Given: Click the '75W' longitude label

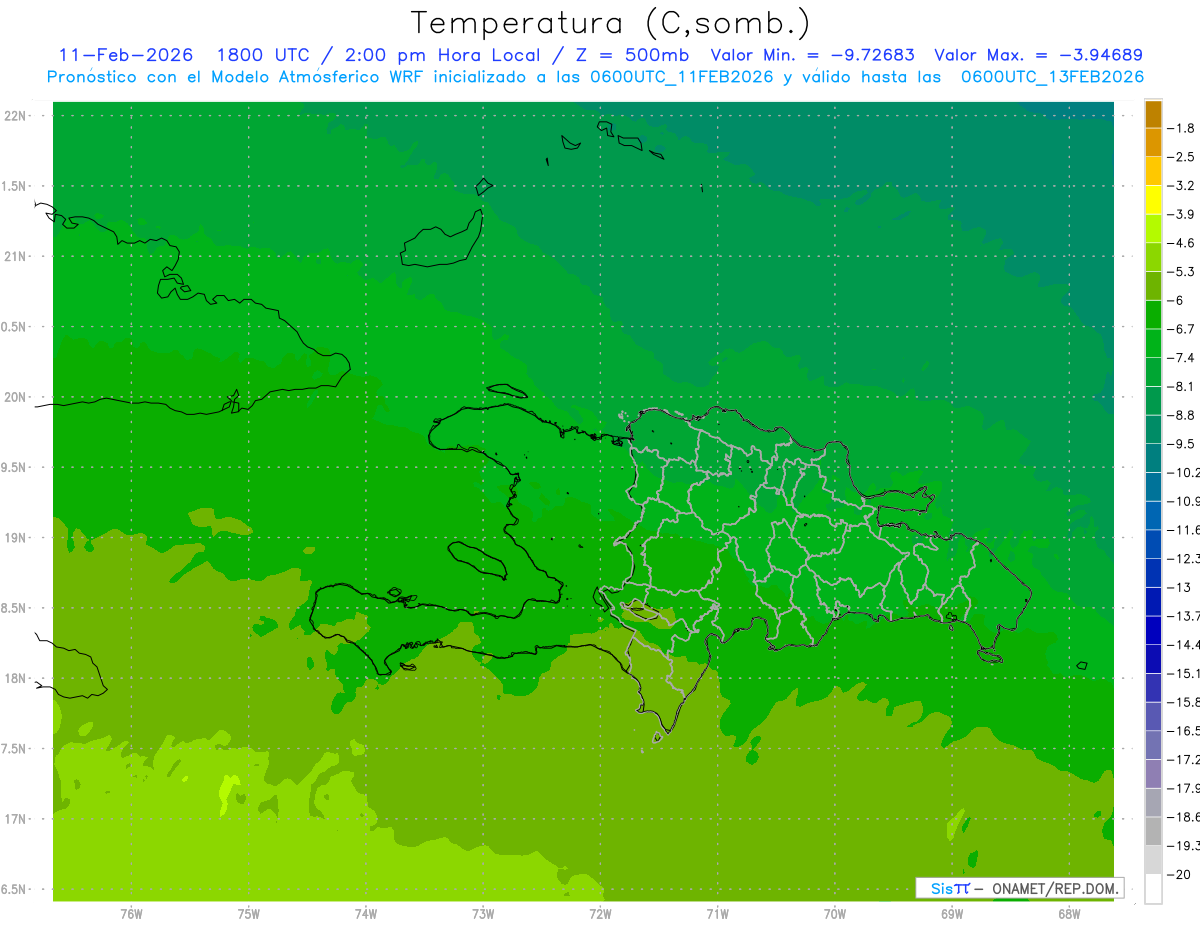Looking at the screenshot, I should 249,914.
